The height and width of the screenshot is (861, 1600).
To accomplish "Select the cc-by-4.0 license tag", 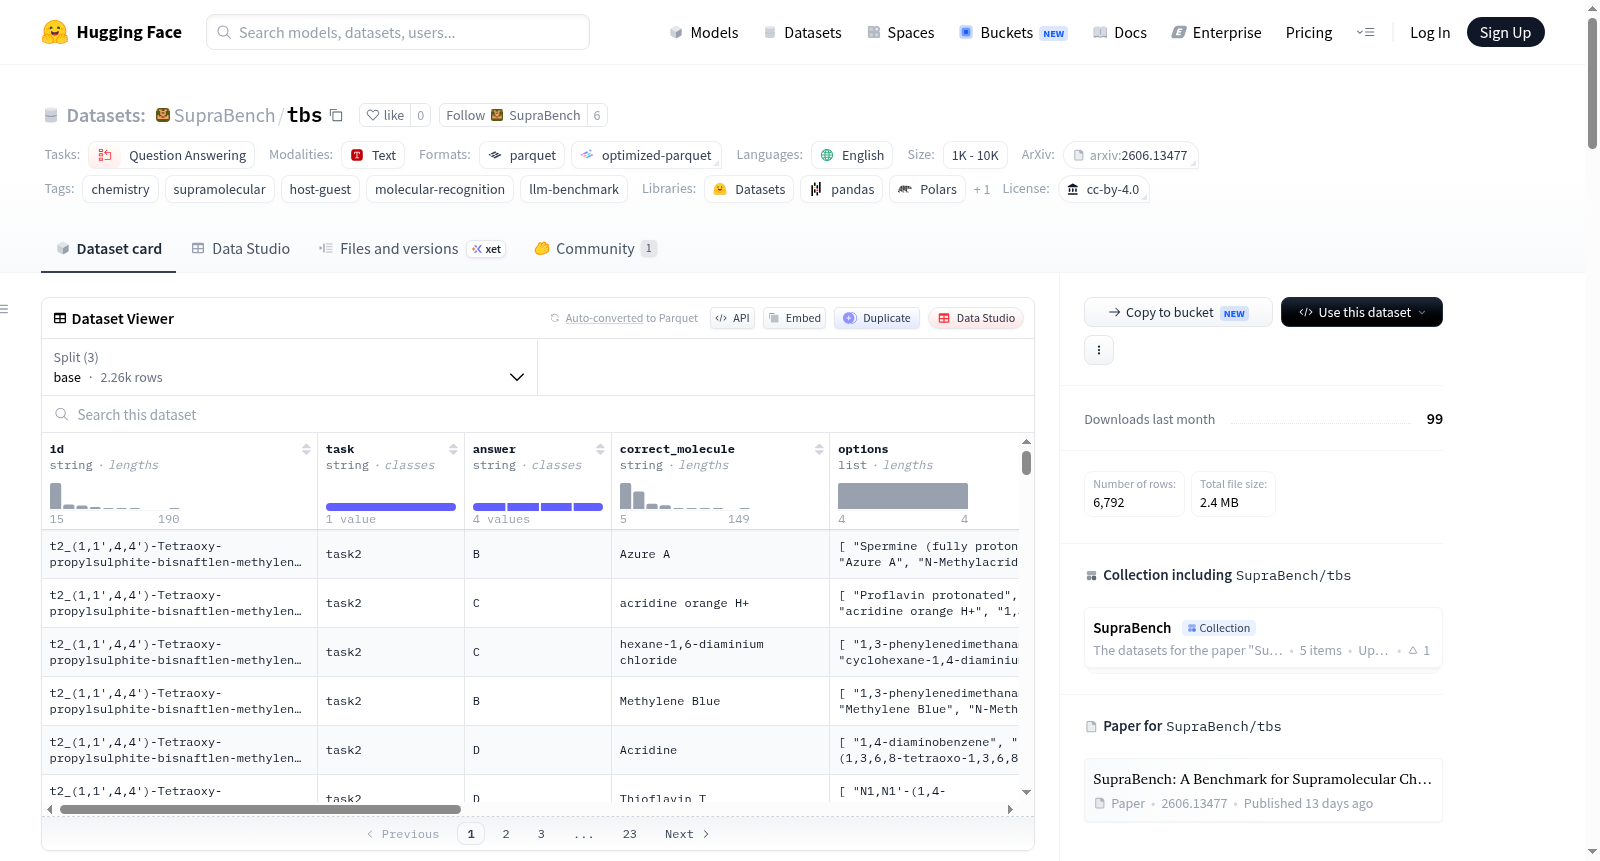I will tap(1103, 189).
